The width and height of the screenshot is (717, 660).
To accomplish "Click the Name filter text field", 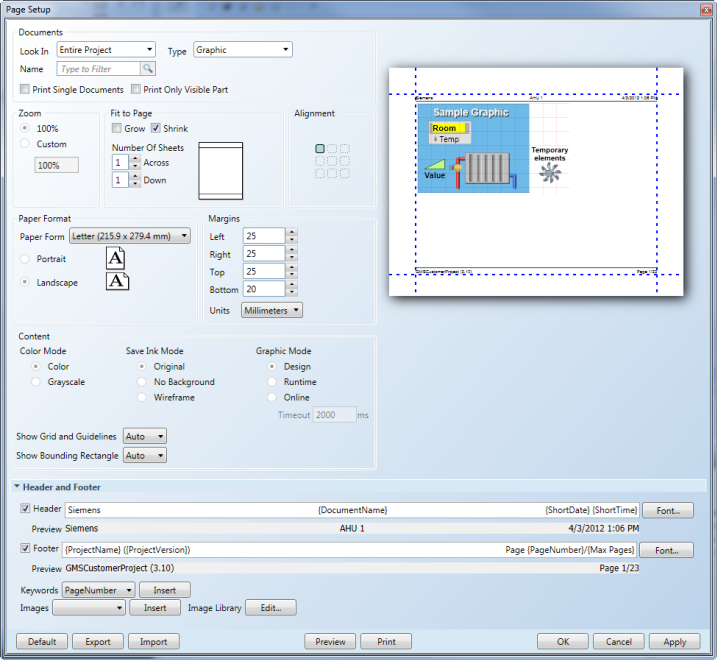I will [98, 69].
